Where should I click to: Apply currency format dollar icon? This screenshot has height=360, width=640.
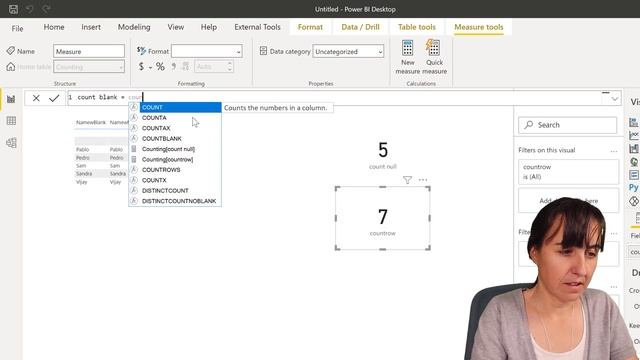[141, 67]
